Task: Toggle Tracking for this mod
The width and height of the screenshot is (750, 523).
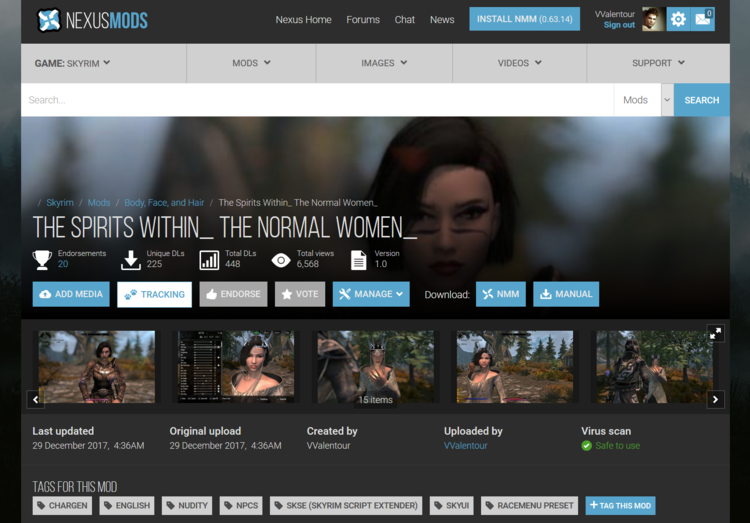Action: pyautogui.click(x=154, y=294)
